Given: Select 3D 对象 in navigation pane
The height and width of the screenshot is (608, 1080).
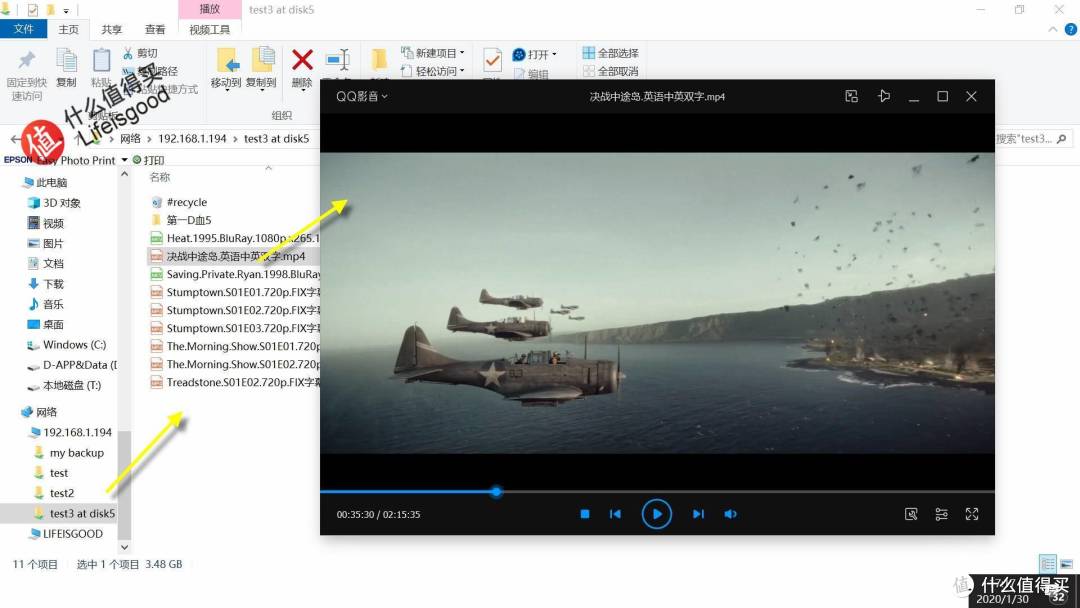Looking at the screenshot, I should 54,202.
